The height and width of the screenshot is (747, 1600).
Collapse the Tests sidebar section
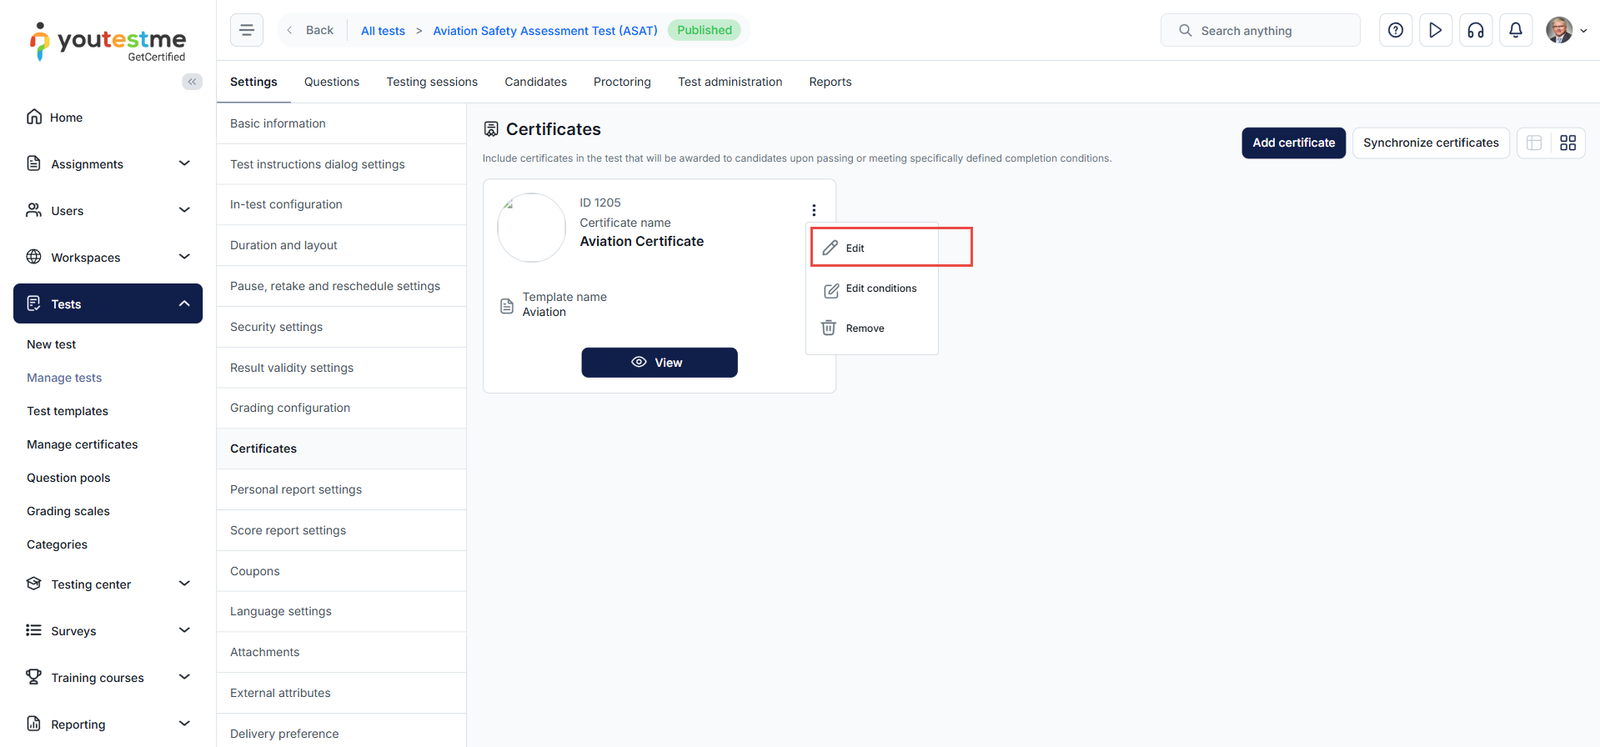[x=184, y=304]
